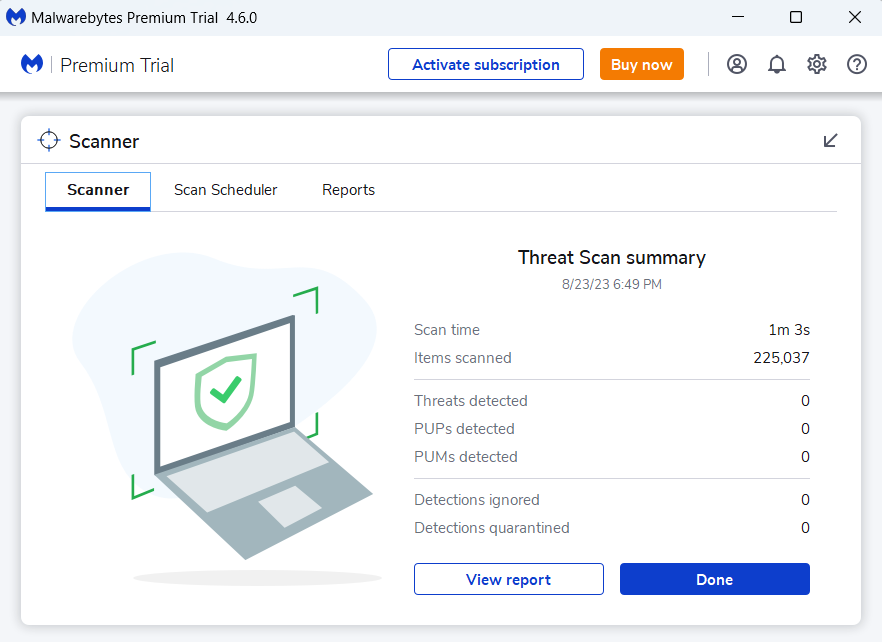Click the Scan time value 1m 3s
Image resolution: width=882 pixels, height=642 pixels.
pyautogui.click(x=789, y=330)
